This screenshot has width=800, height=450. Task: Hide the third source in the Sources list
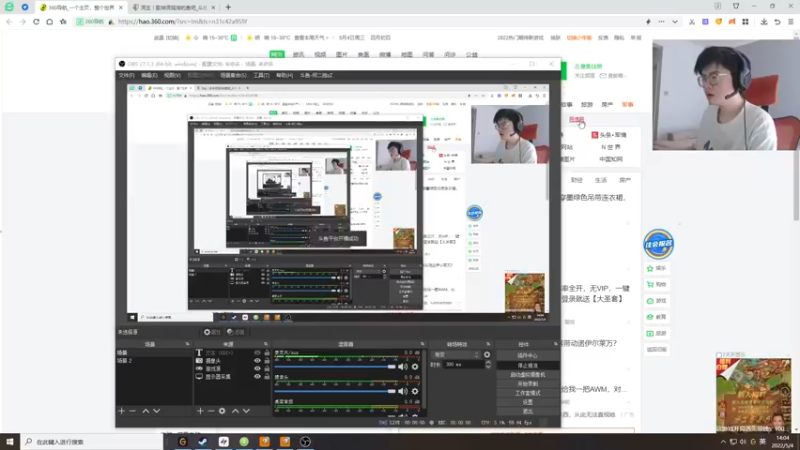(x=257, y=368)
